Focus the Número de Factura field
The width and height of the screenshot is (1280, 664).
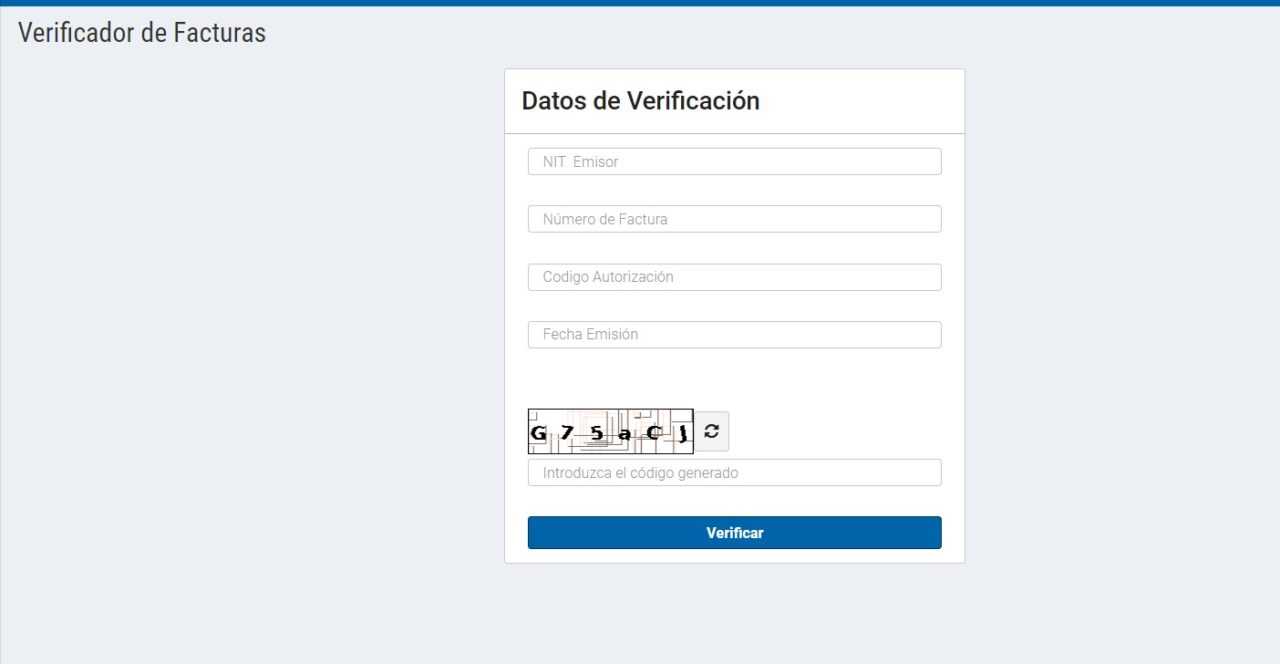(734, 219)
